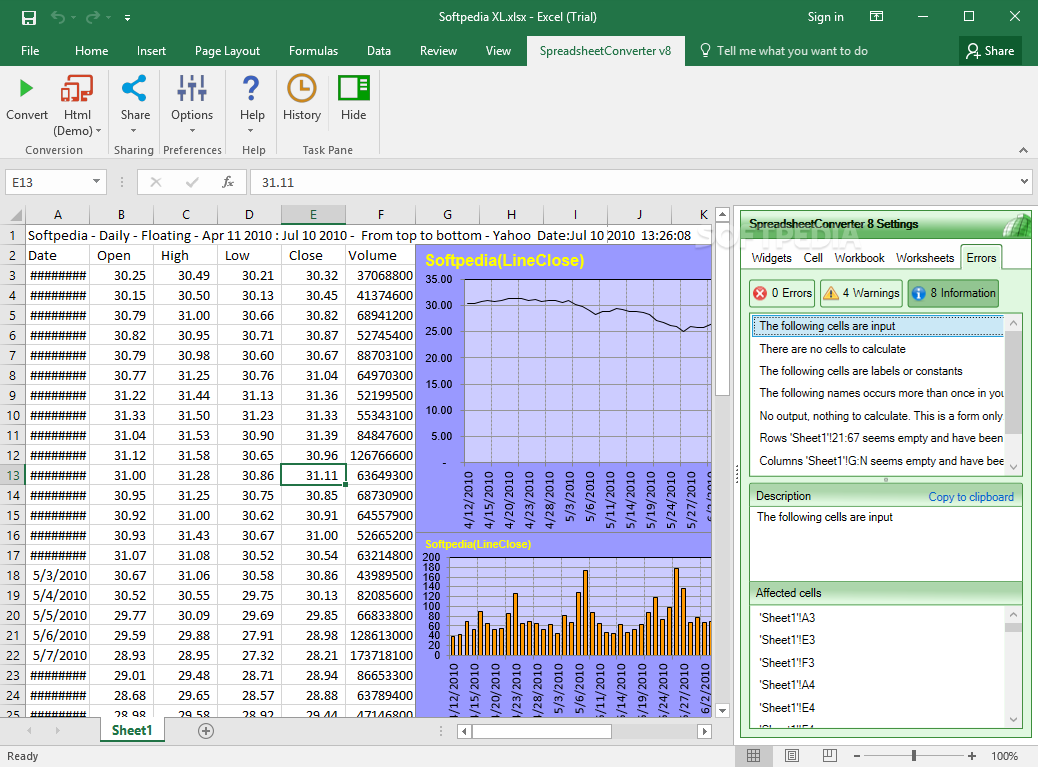Open the Cell settings tab
Image resolution: width=1038 pixels, height=767 pixels.
click(x=813, y=258)
